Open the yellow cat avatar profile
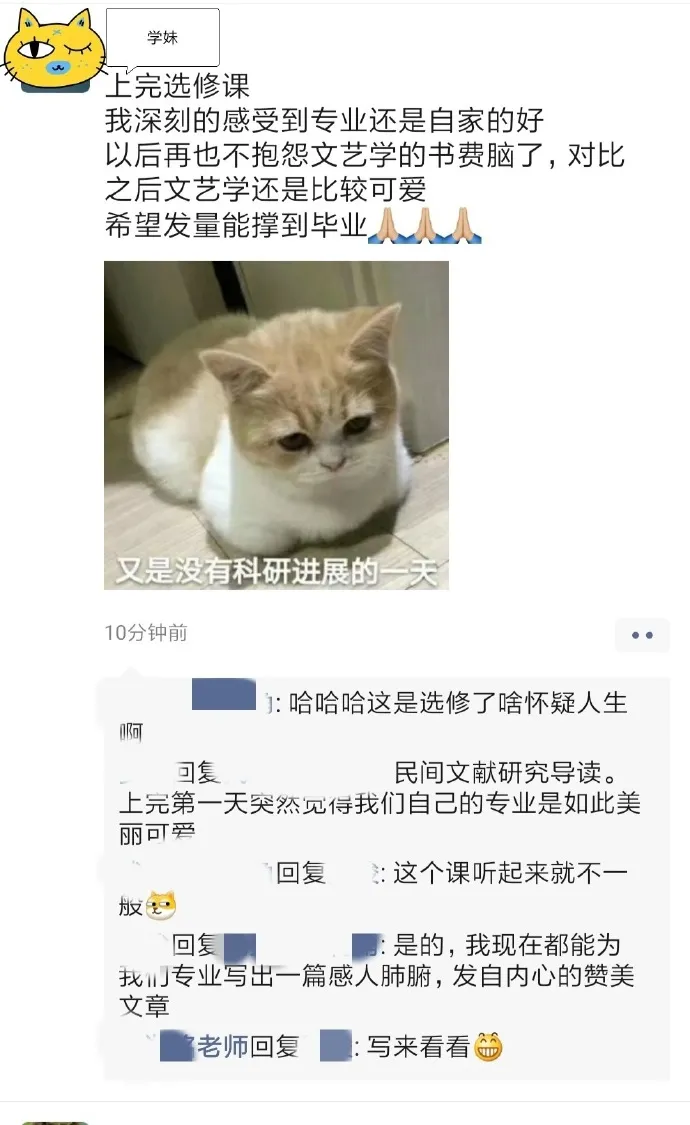Screen dimensions: 690x1125 click(x=54, y=52)
